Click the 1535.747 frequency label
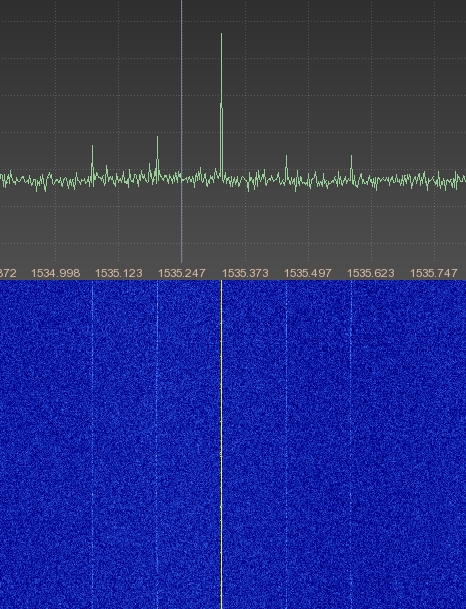The height and width of the screenshot is (609, 466). click(x=434, y=273)
